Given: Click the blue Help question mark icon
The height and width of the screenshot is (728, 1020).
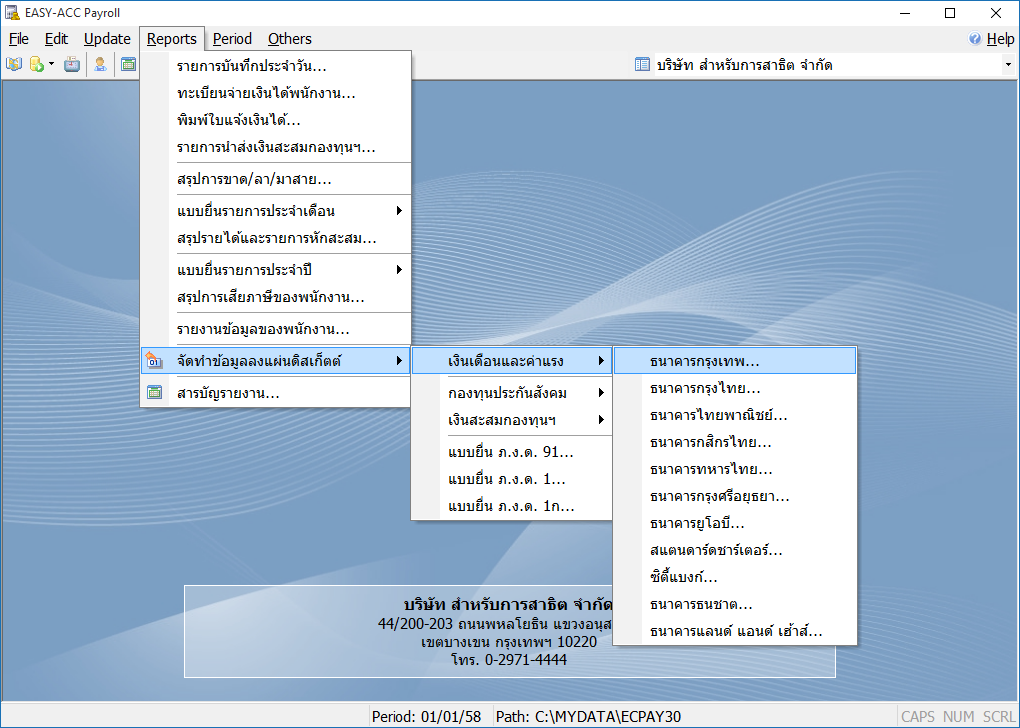Looking at the screenshot, I should (x=975, y=39).
